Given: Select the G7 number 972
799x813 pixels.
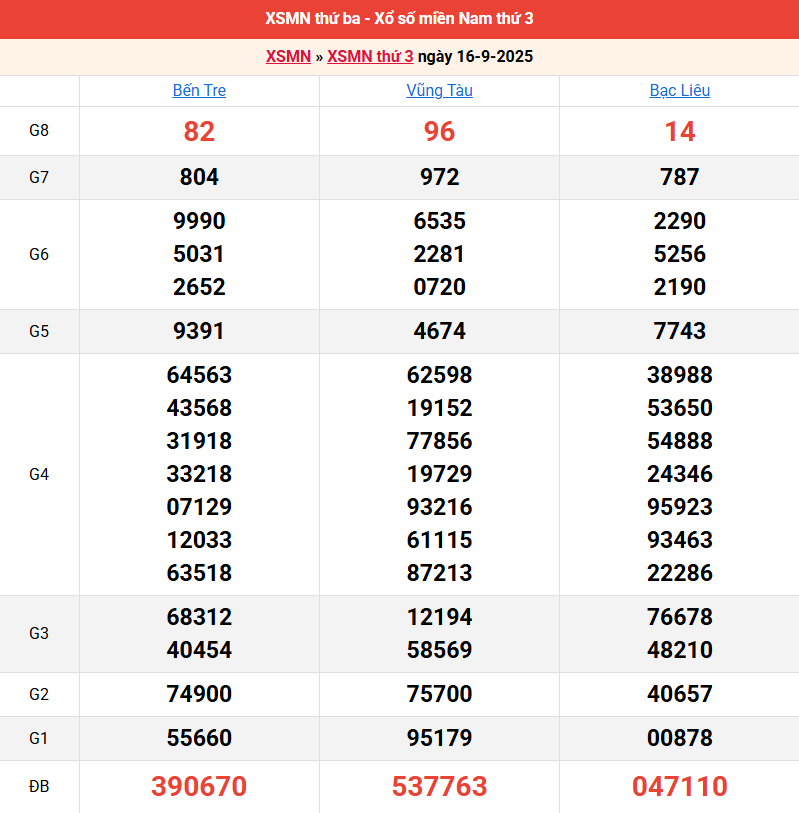Looking at the screenshot, I should click(439, 177).
